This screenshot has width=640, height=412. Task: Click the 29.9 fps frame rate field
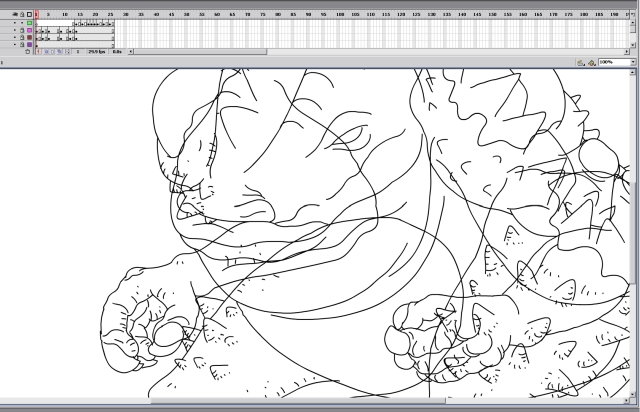click(98, 51)
